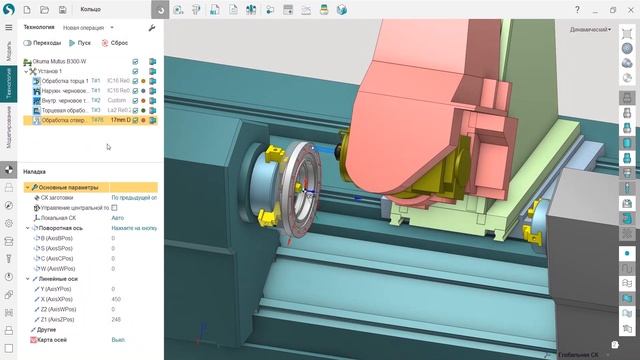This screenshot has height=360, width=640.
Task: Click the green stamp toolbar icon
Action: (x=324, y=10)
